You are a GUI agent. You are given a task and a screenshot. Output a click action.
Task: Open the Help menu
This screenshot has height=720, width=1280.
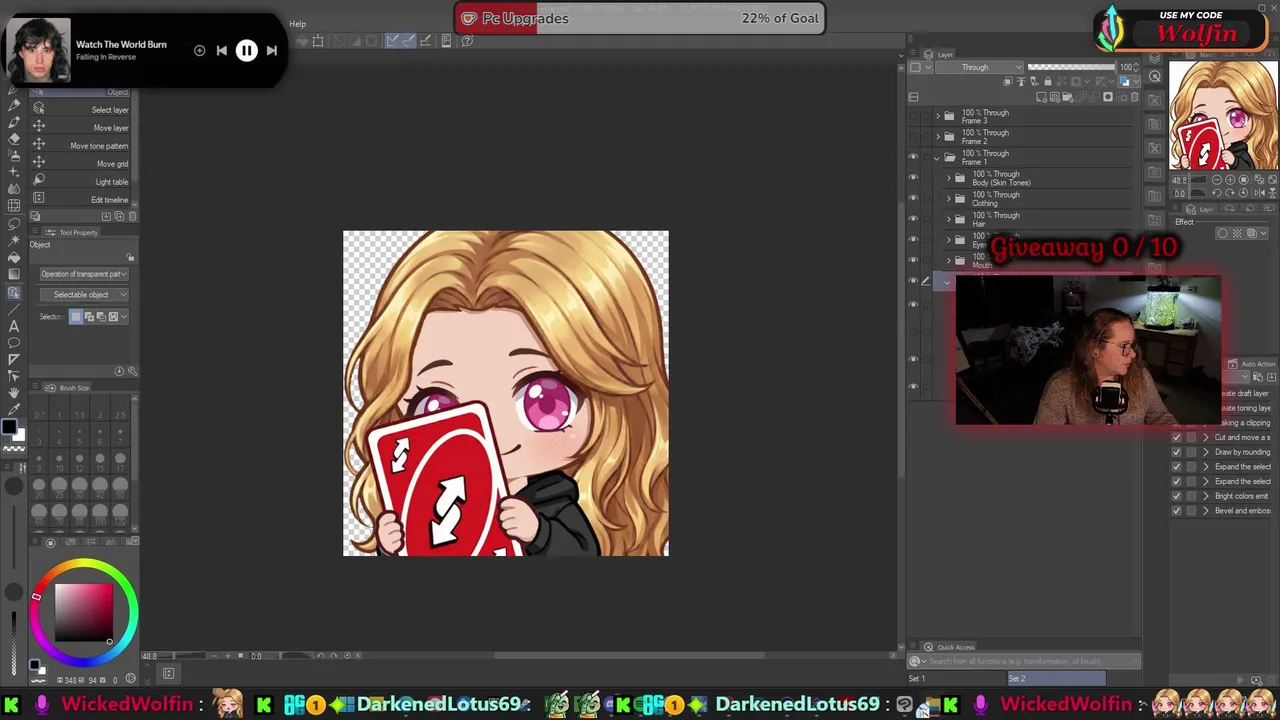pyautogui.click(x=297, y=24)
